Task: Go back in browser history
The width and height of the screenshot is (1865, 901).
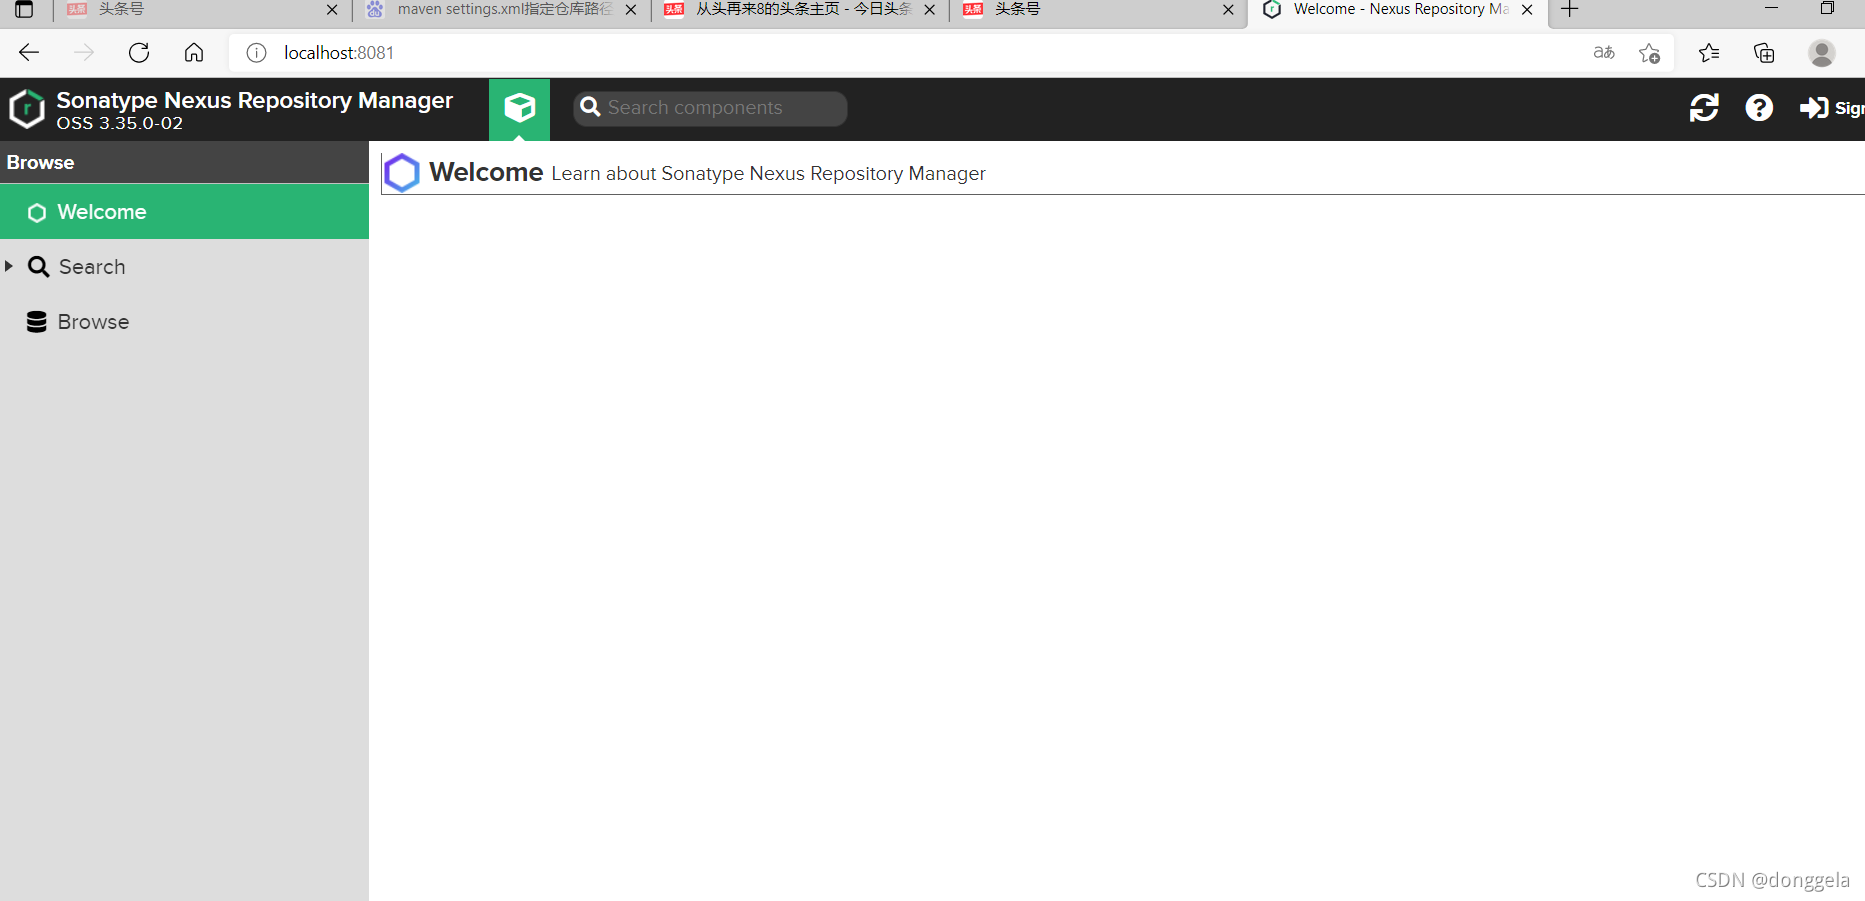Action: tap(29, 53)
